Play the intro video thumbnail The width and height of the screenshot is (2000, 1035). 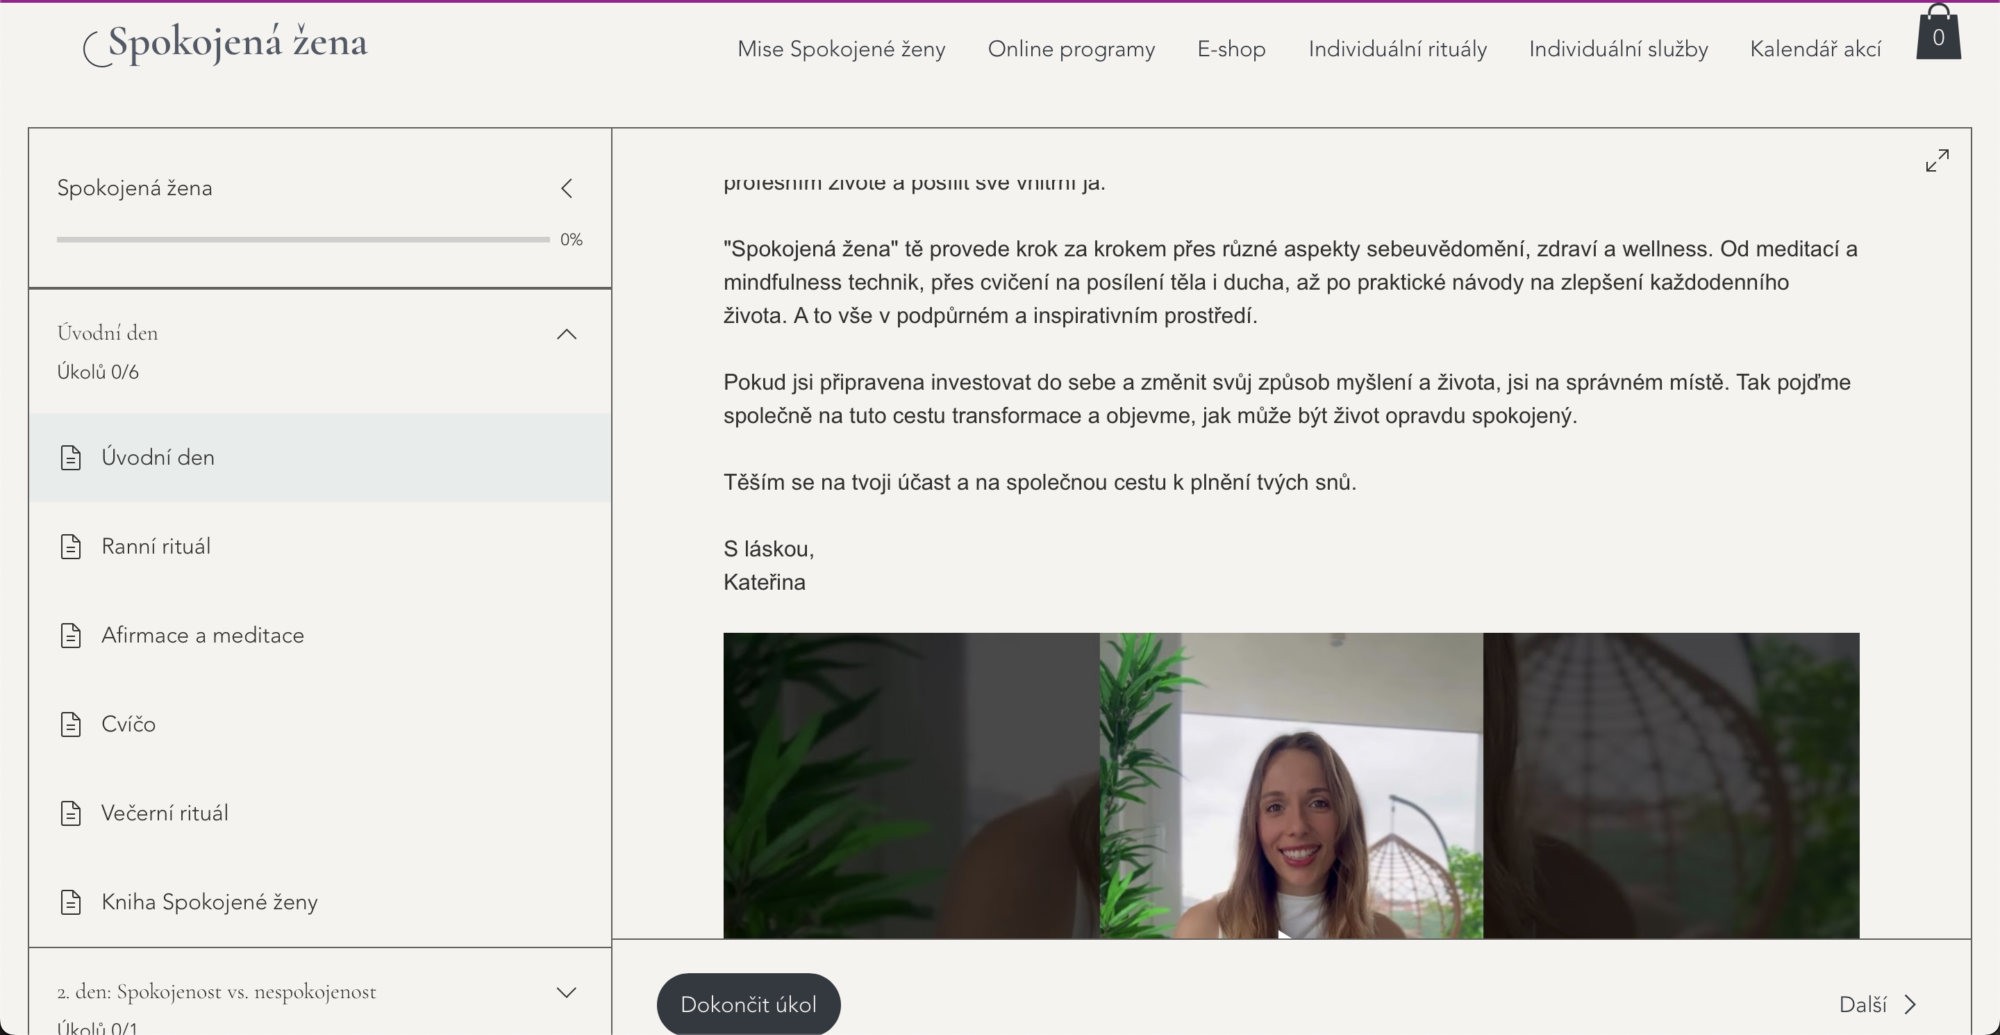pos(1290,785)
